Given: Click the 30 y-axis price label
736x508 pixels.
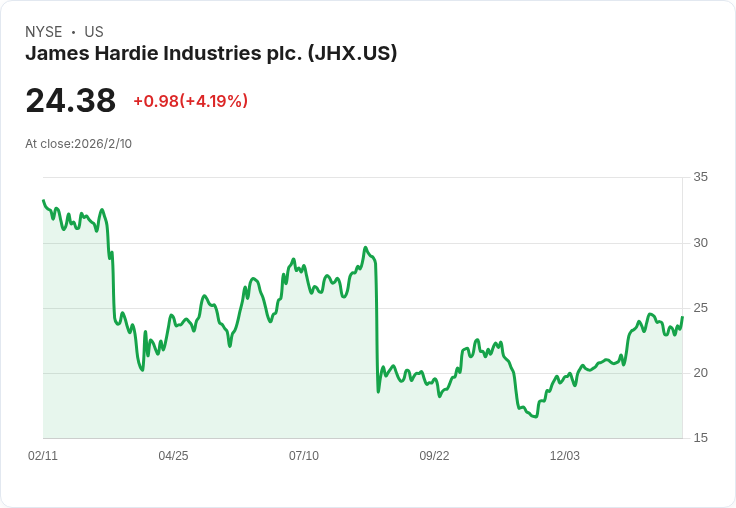Looking at the screenshot, I should pyautogui.click(x=700, y=243).
